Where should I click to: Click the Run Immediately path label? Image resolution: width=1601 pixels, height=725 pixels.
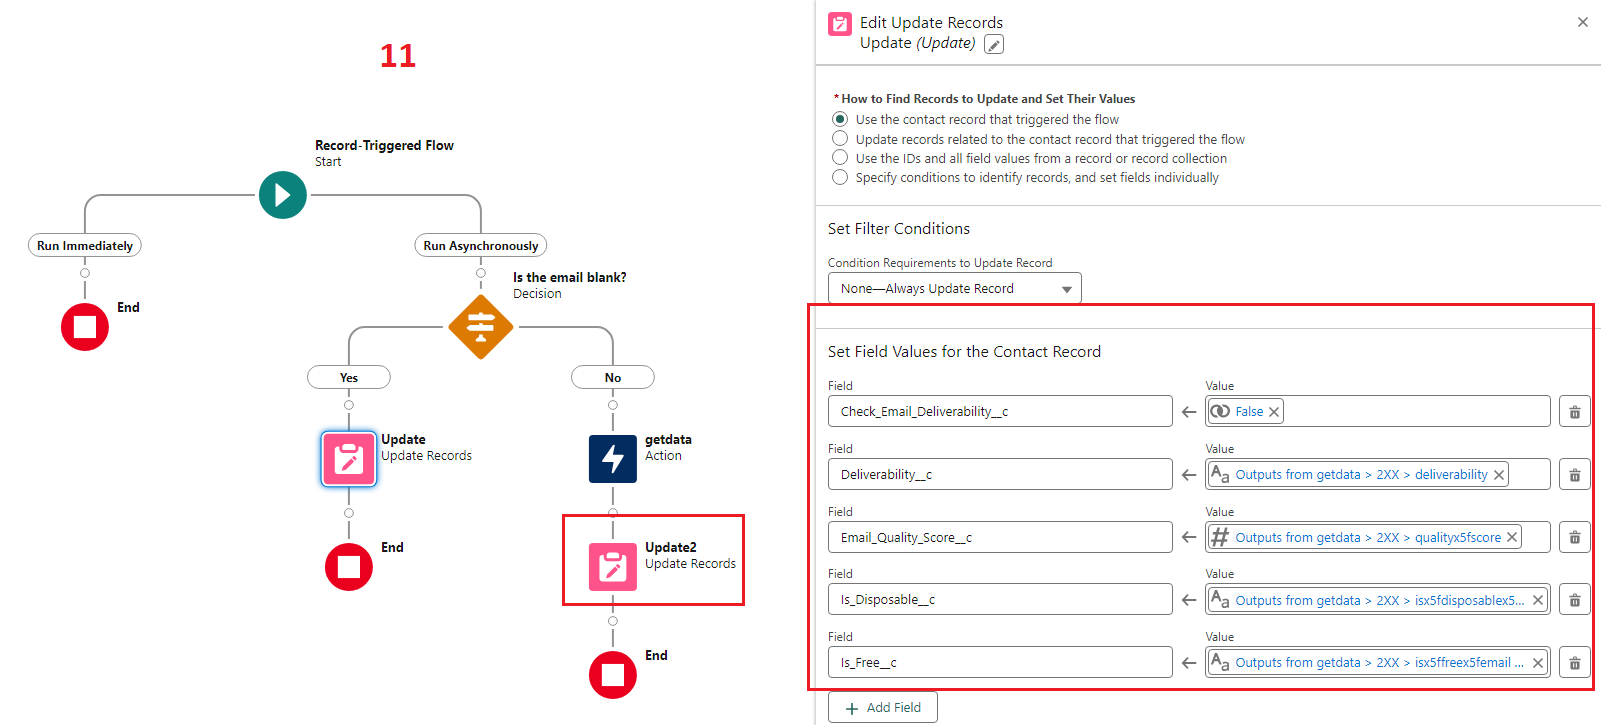click(85, 246)
